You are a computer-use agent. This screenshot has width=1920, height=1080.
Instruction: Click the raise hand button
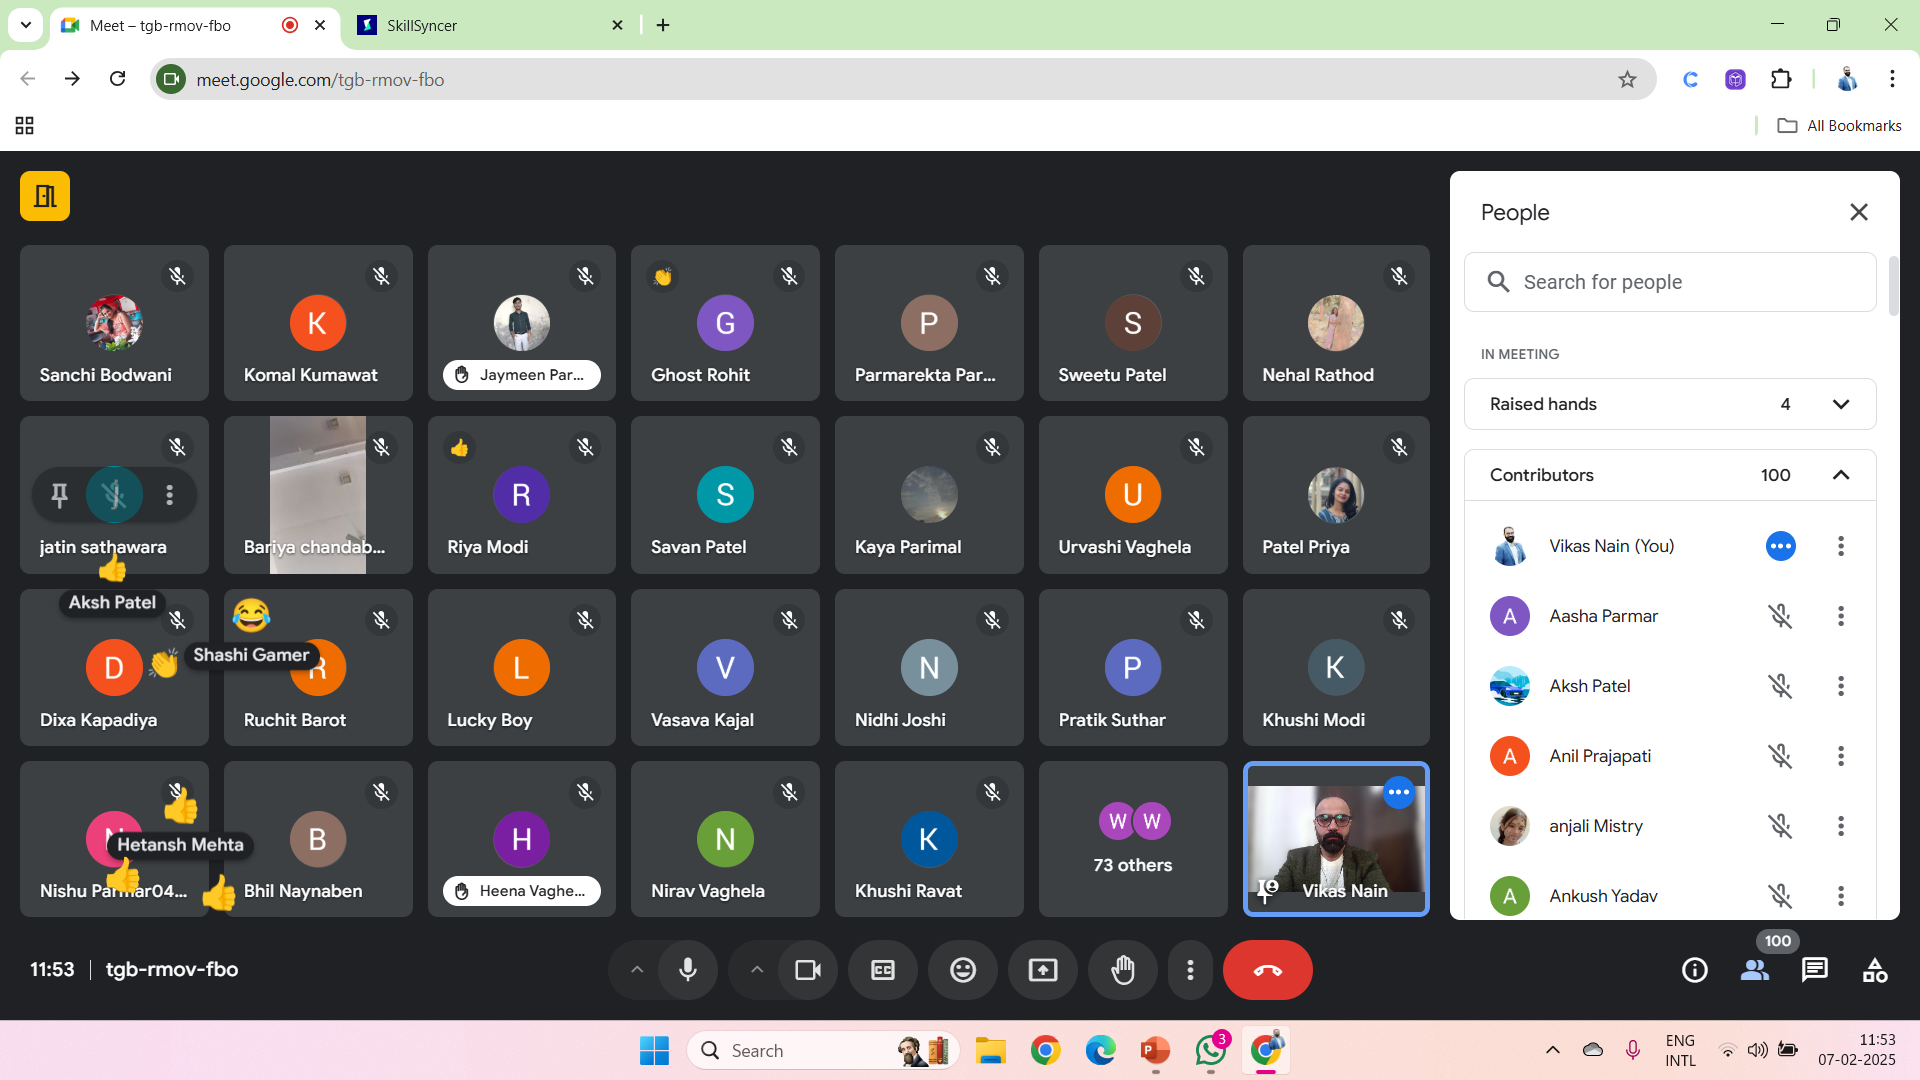(1123, 970)
